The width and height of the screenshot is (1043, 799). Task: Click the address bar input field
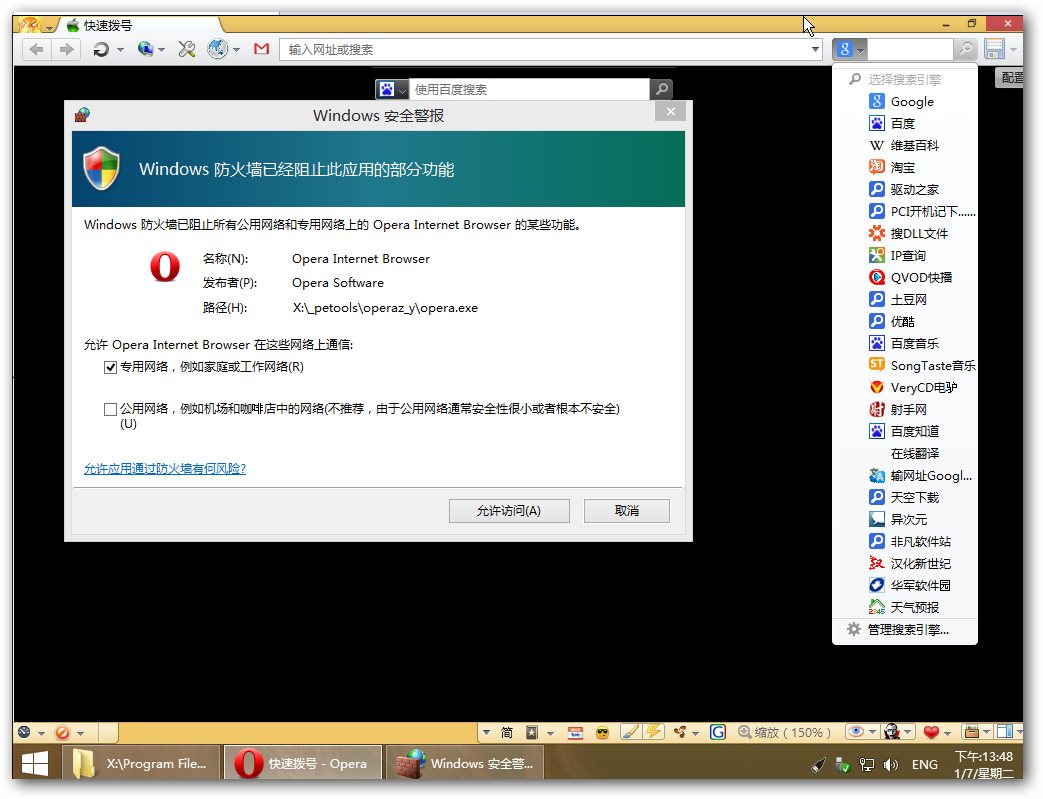pyautogui.click(x=545, y=49)
